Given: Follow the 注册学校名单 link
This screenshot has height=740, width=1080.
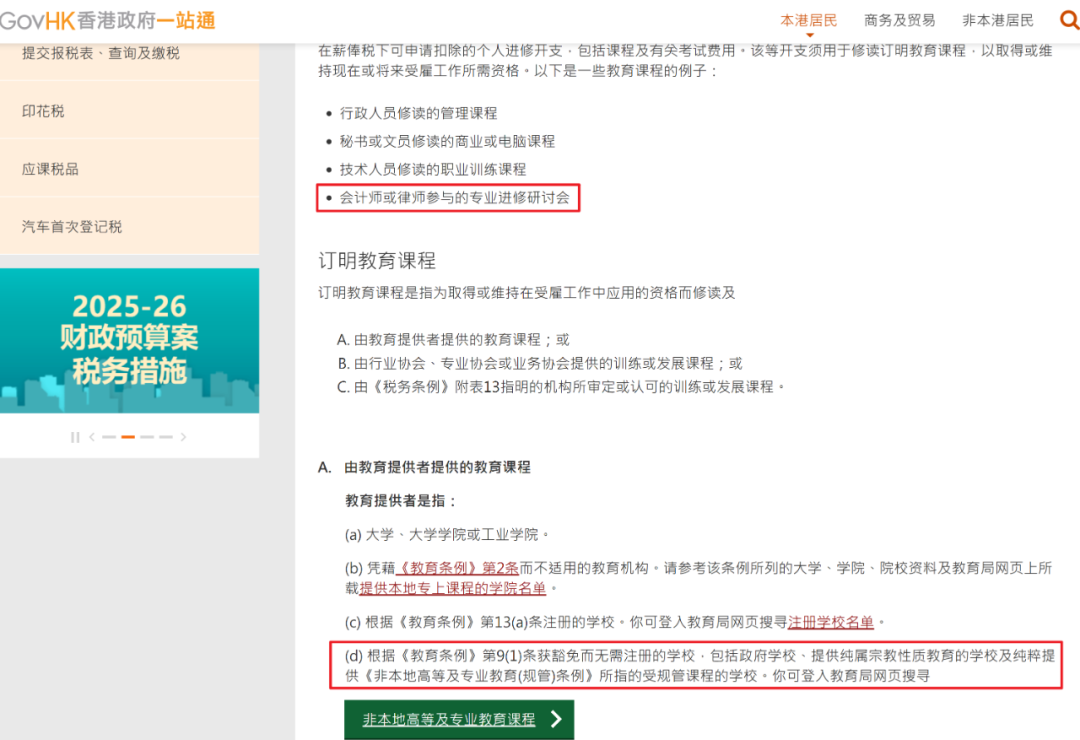Looking at the screenshot, I should (830, 622).
